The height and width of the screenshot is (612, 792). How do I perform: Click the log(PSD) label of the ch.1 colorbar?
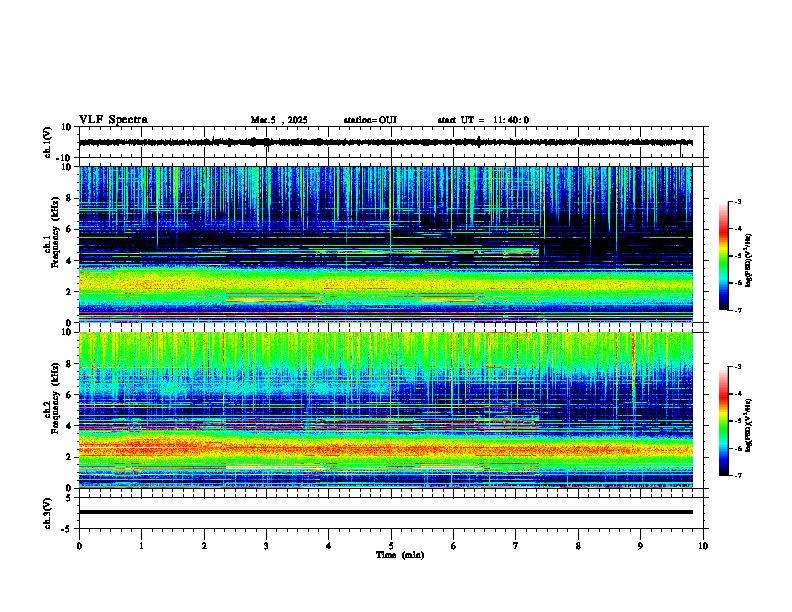point(748,261)
